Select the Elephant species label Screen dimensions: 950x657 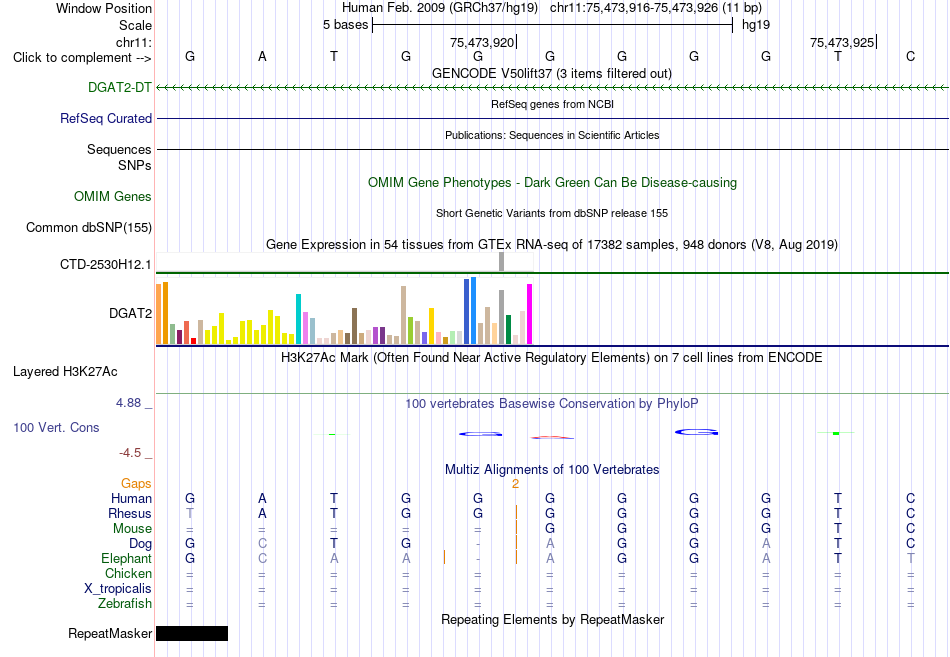(127, 558)
